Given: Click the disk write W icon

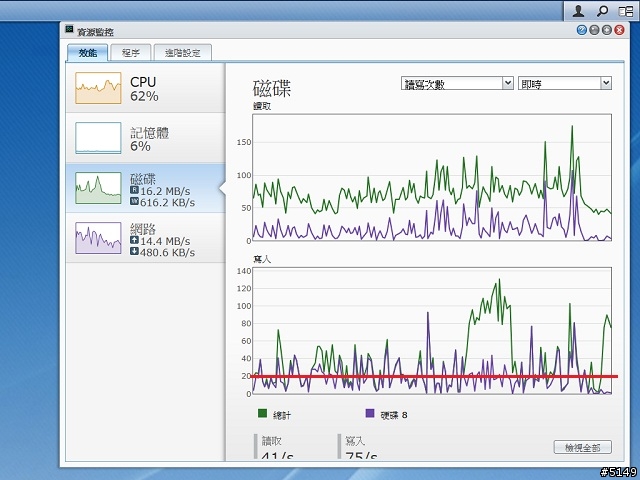Looking at the screenshot, I should tap(134, 201).
